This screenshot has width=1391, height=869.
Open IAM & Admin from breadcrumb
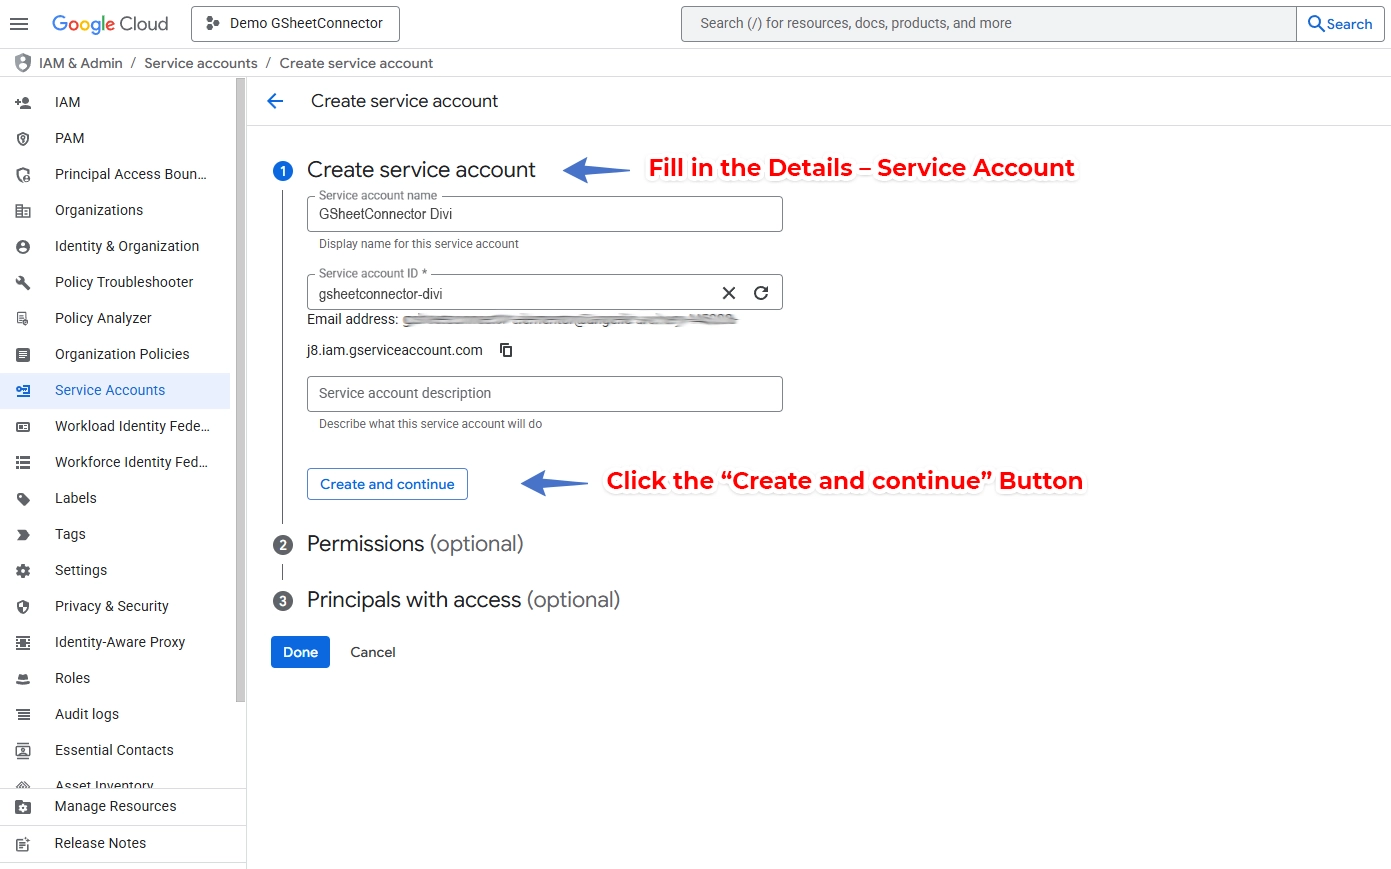pos(80,63)
